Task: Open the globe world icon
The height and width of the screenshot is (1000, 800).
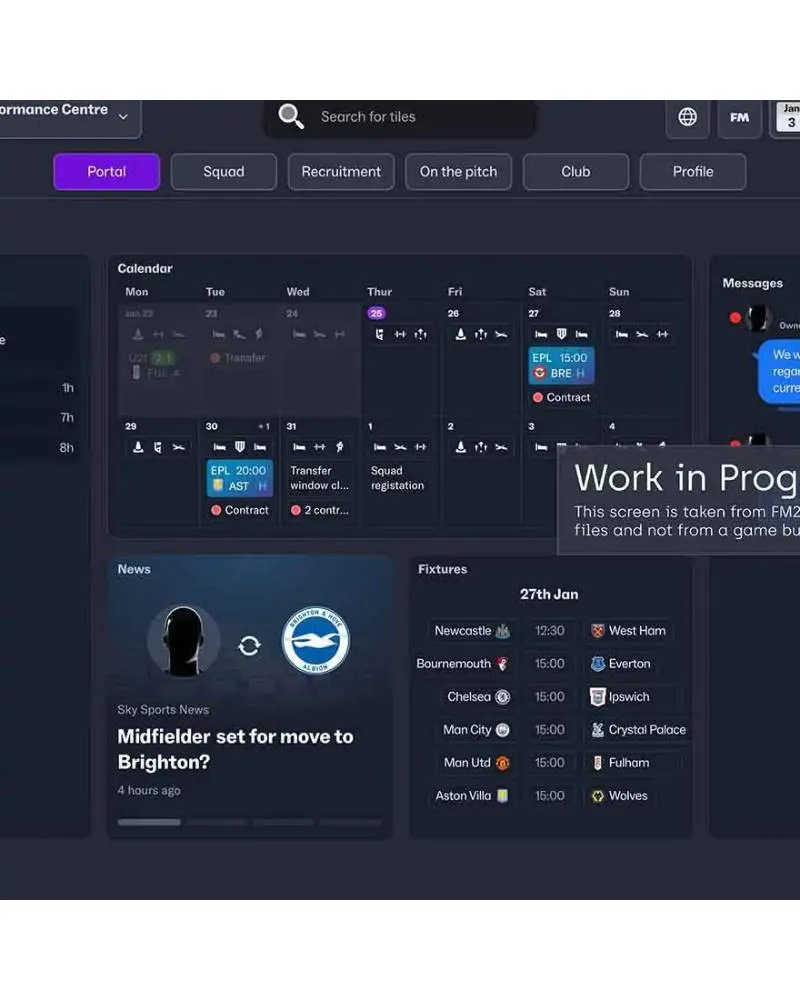Action: (688, 117)
